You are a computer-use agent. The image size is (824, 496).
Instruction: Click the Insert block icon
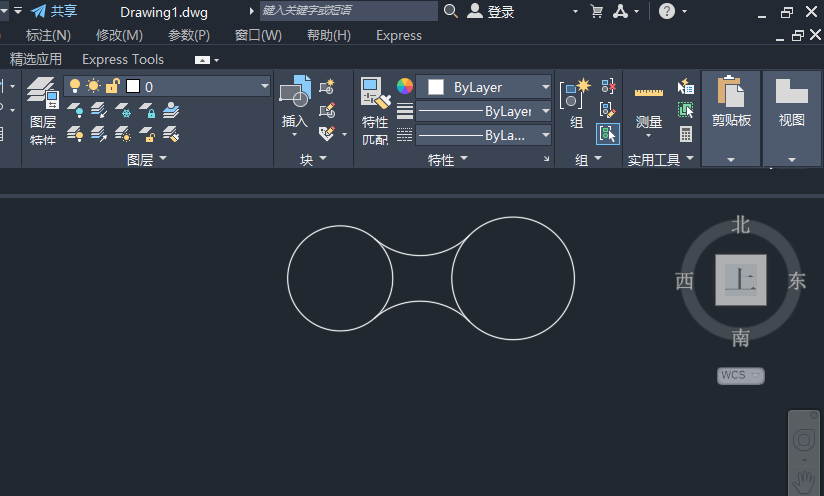pos(295,91)
